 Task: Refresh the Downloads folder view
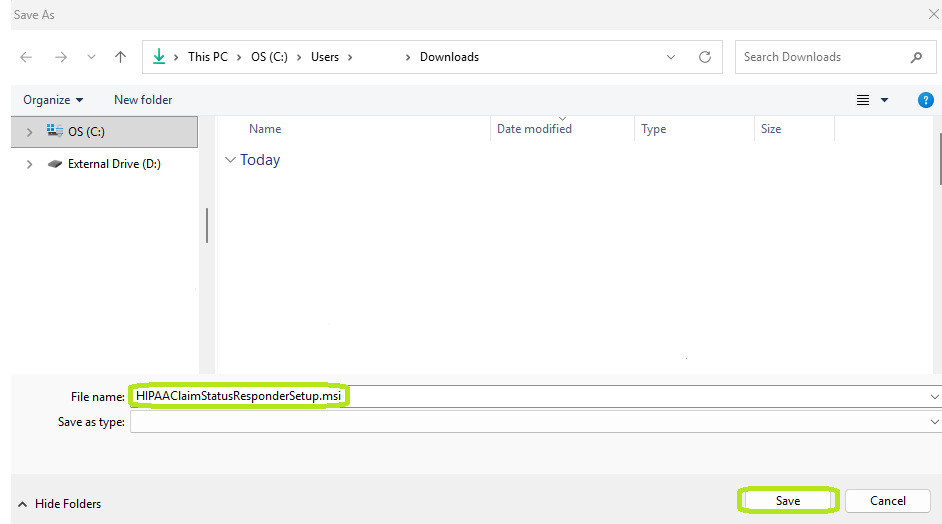click(x=705, y=57)
